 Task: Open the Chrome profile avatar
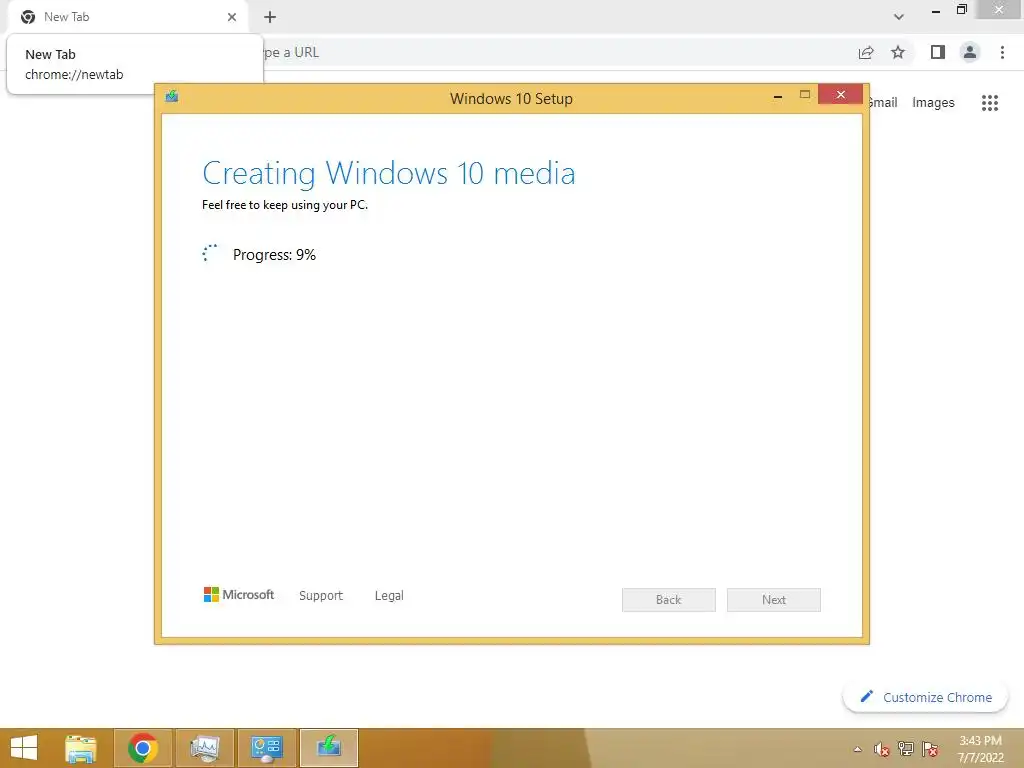(970, 52)
